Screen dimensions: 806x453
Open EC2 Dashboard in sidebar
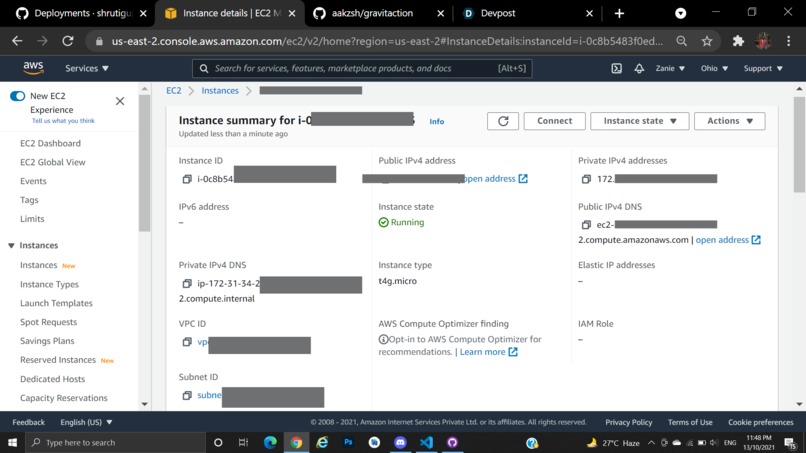coord(50,143)
